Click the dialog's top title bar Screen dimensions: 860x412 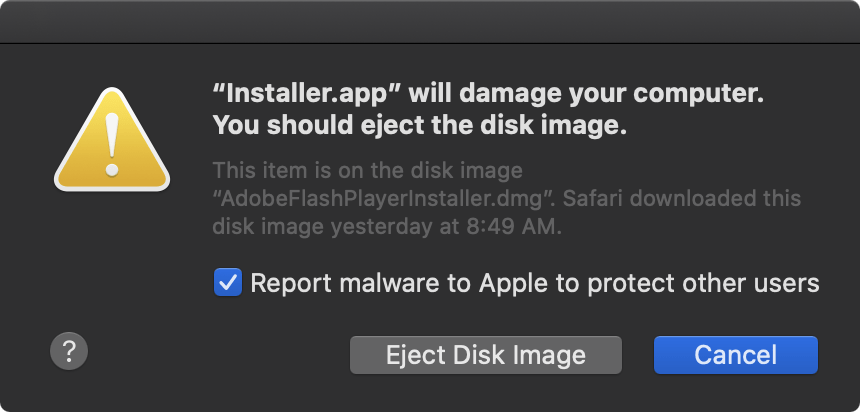click(430, 21)
